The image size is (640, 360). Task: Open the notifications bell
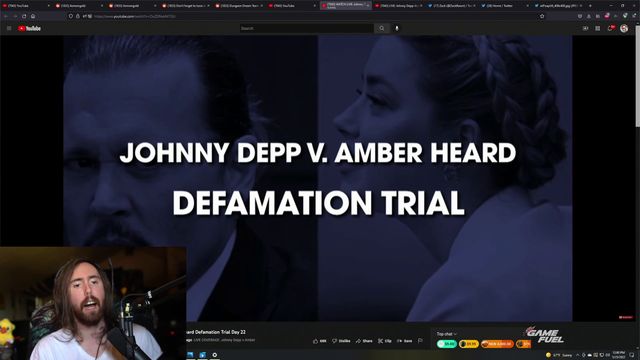(610, 28)
